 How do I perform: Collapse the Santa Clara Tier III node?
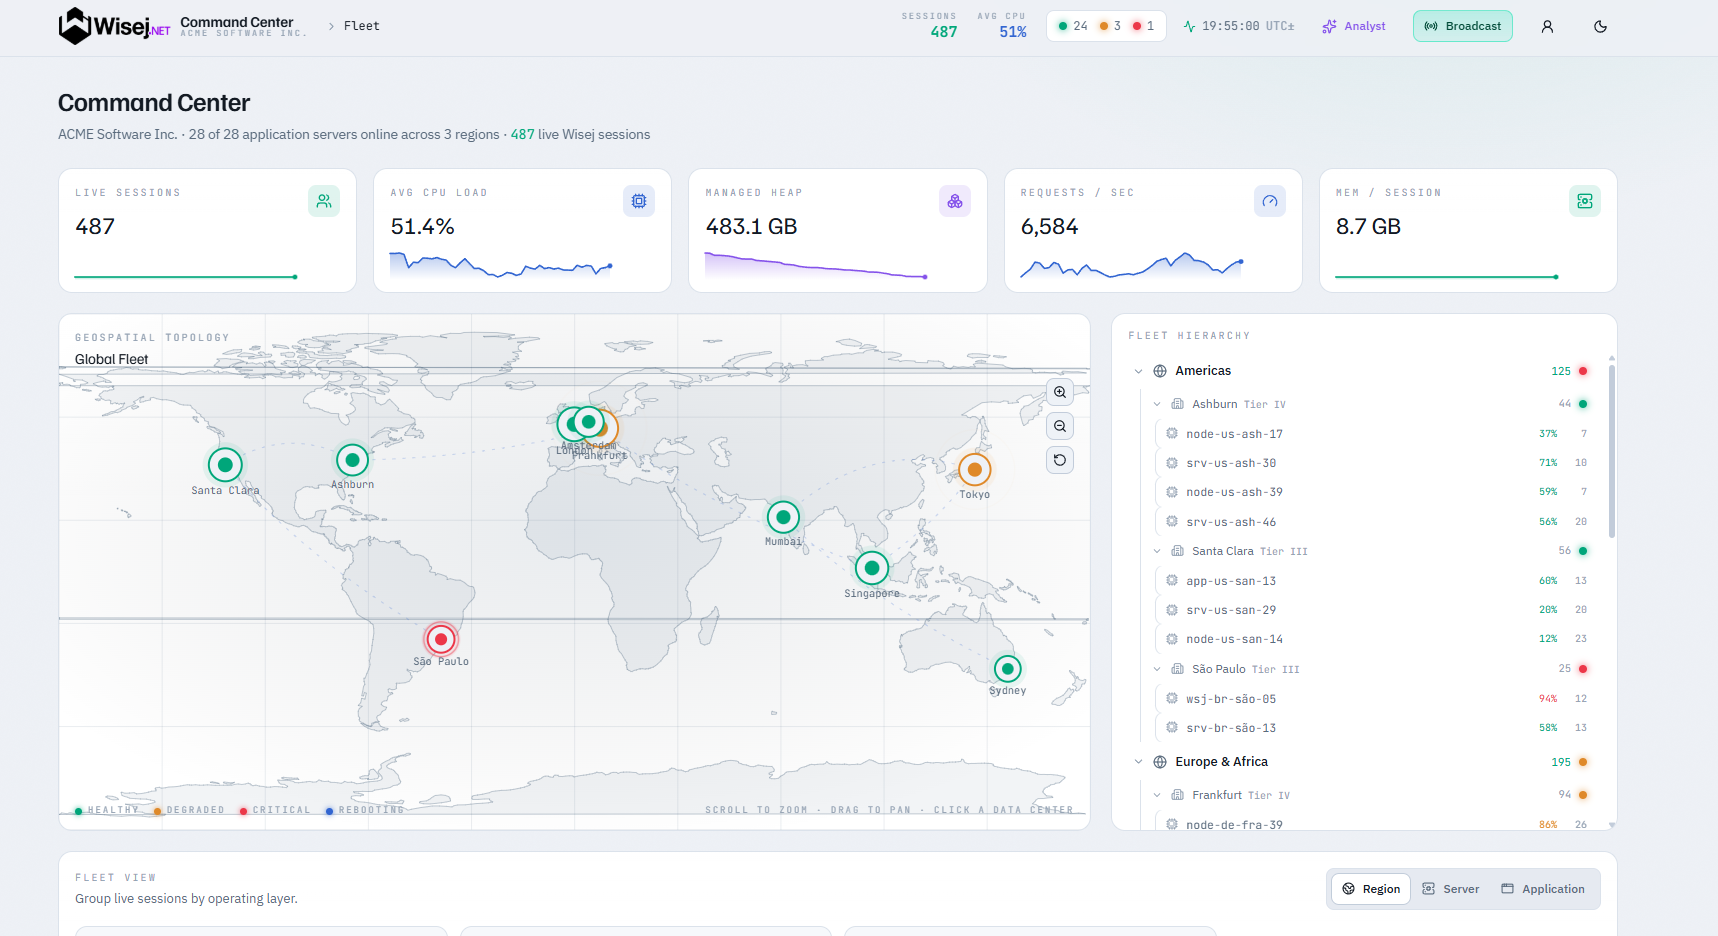(1157, 551)
